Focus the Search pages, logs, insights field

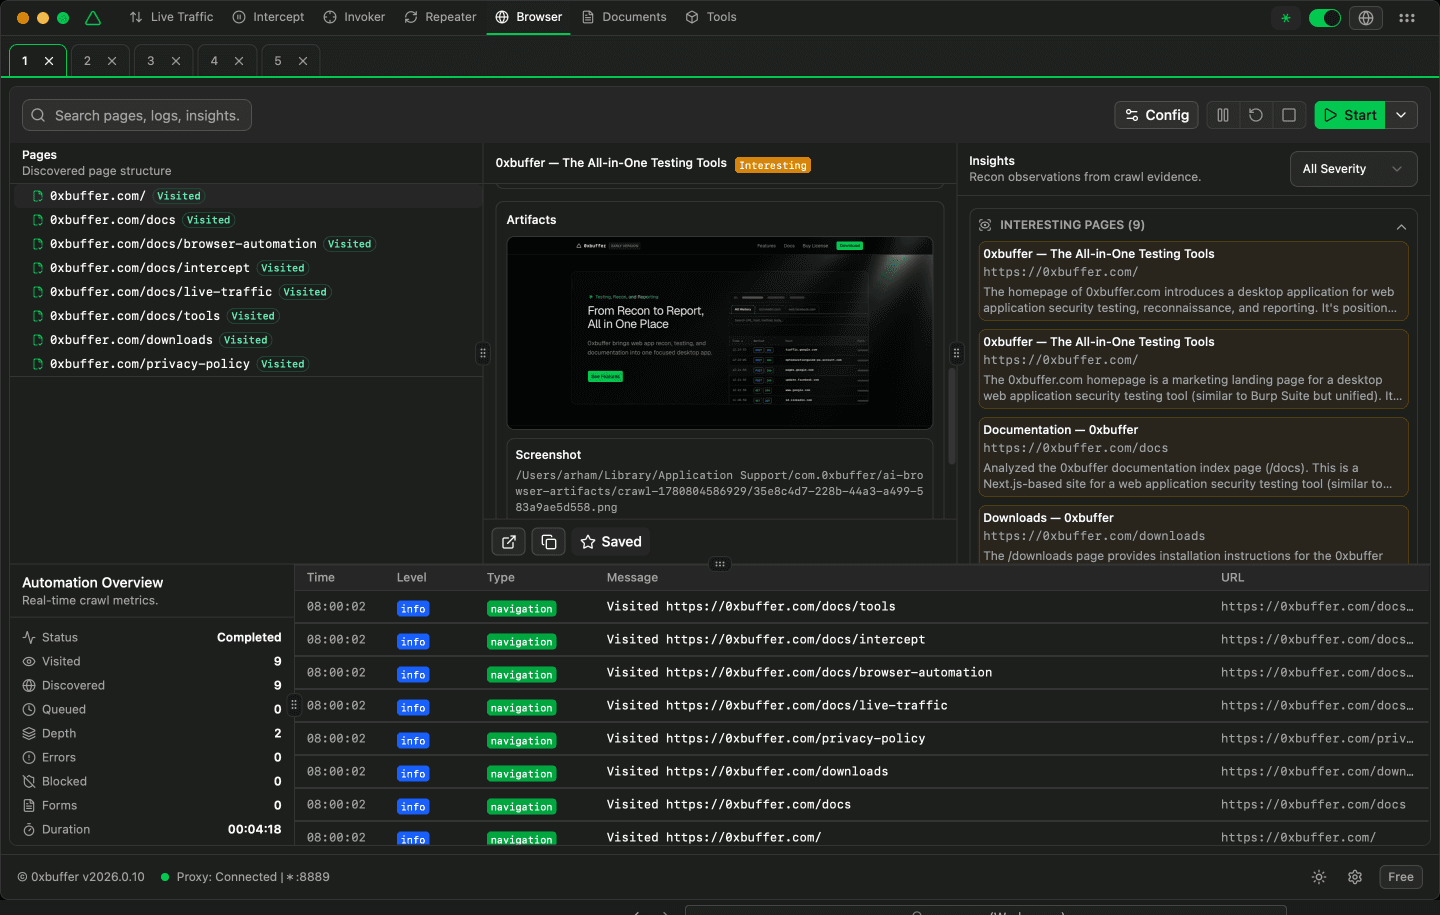pyautogui.click(x=137, y=115)
